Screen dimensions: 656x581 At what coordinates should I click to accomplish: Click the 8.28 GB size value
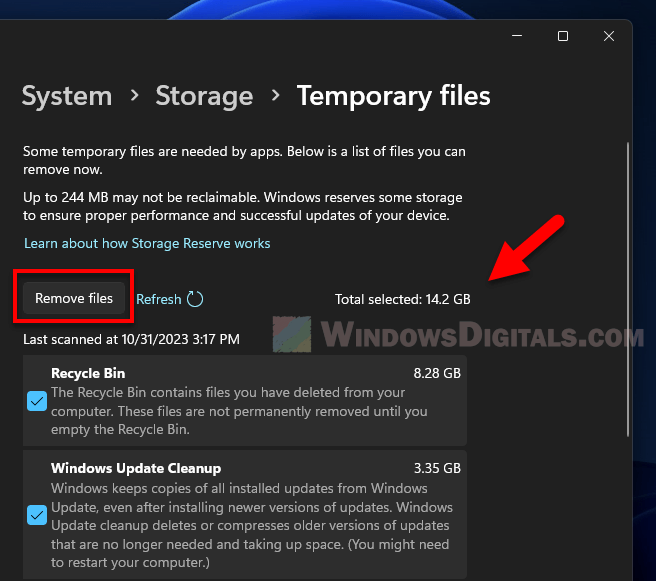point(437,373)
